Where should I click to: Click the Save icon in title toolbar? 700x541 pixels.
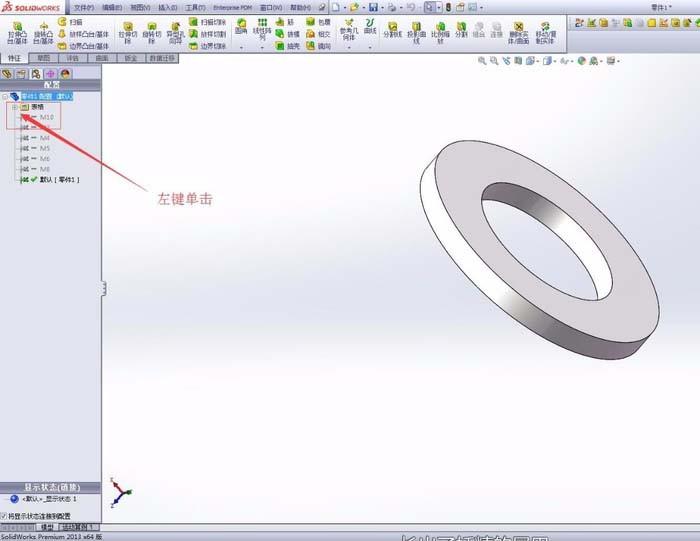coord(373,8)
